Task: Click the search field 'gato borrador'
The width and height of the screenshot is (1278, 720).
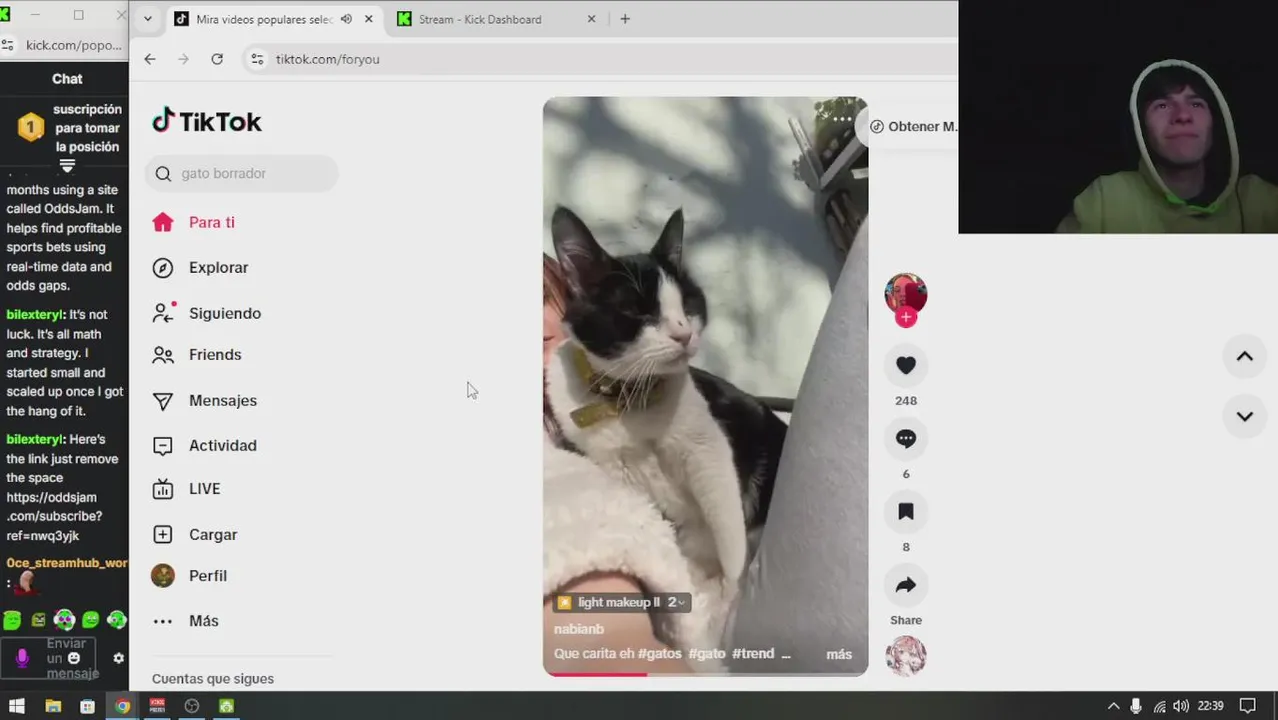Action: pyautogui.click(x=241, y=174)
